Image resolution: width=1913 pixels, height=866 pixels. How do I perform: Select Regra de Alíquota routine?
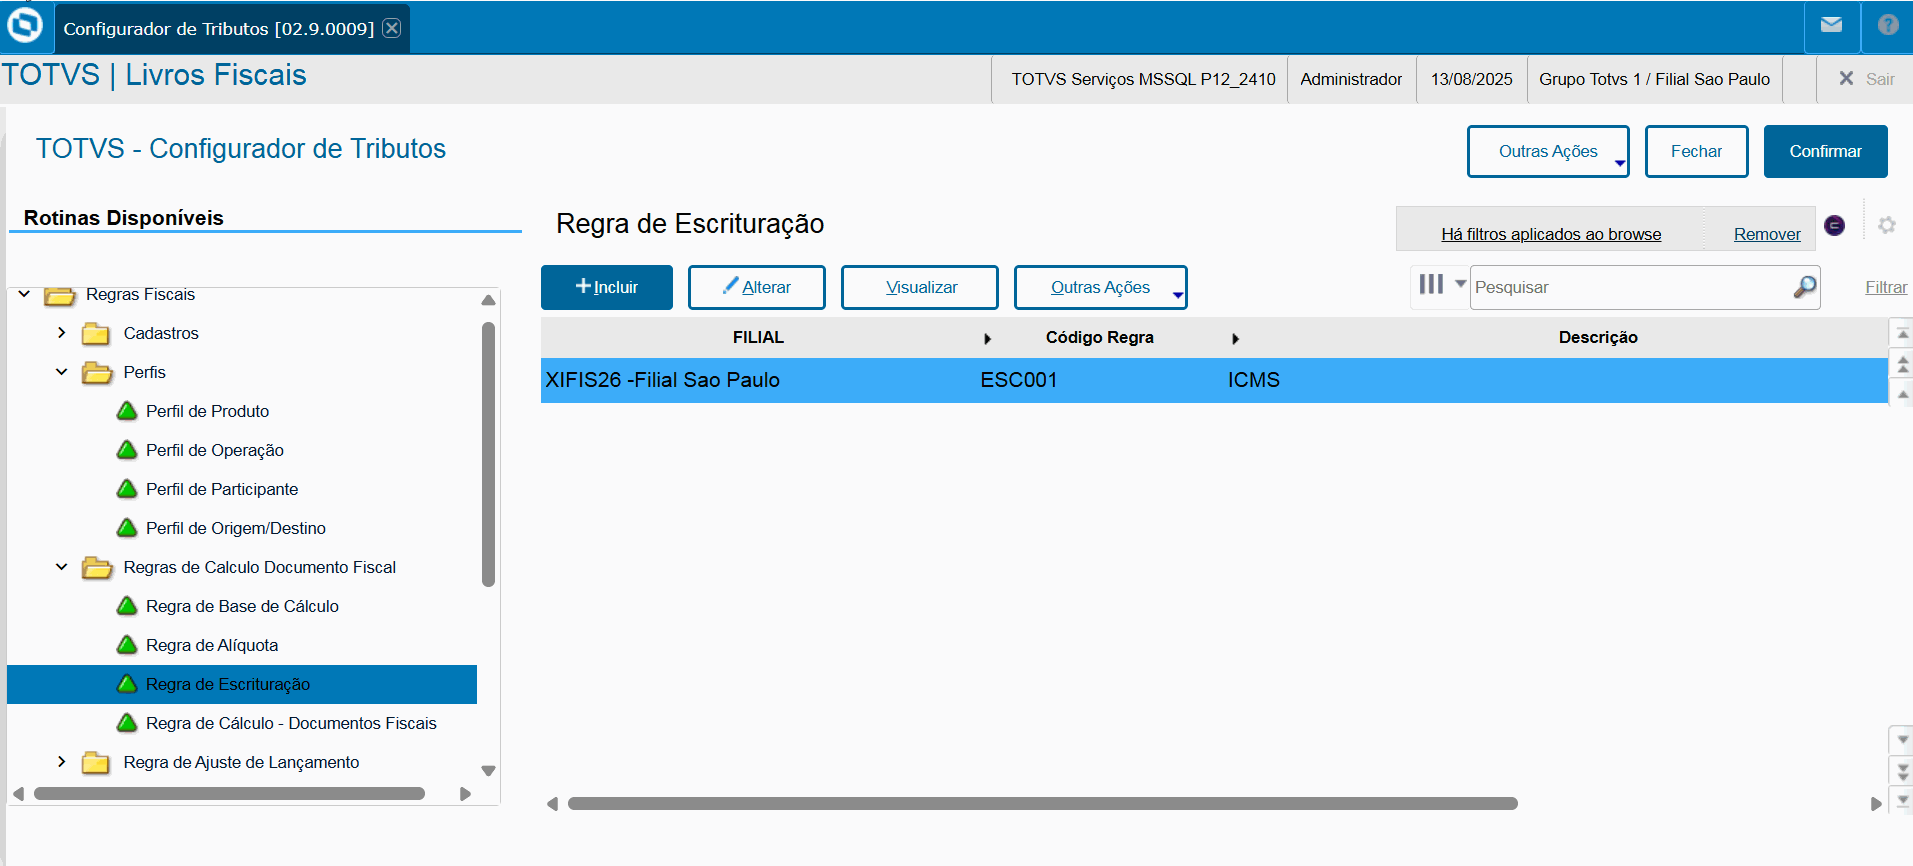pos(212,645)
